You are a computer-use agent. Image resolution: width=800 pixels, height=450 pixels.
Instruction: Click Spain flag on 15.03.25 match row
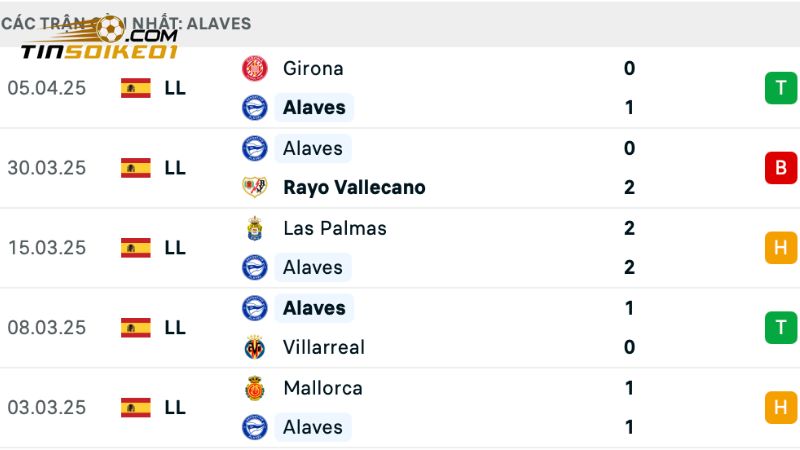(x=135, y=248)
